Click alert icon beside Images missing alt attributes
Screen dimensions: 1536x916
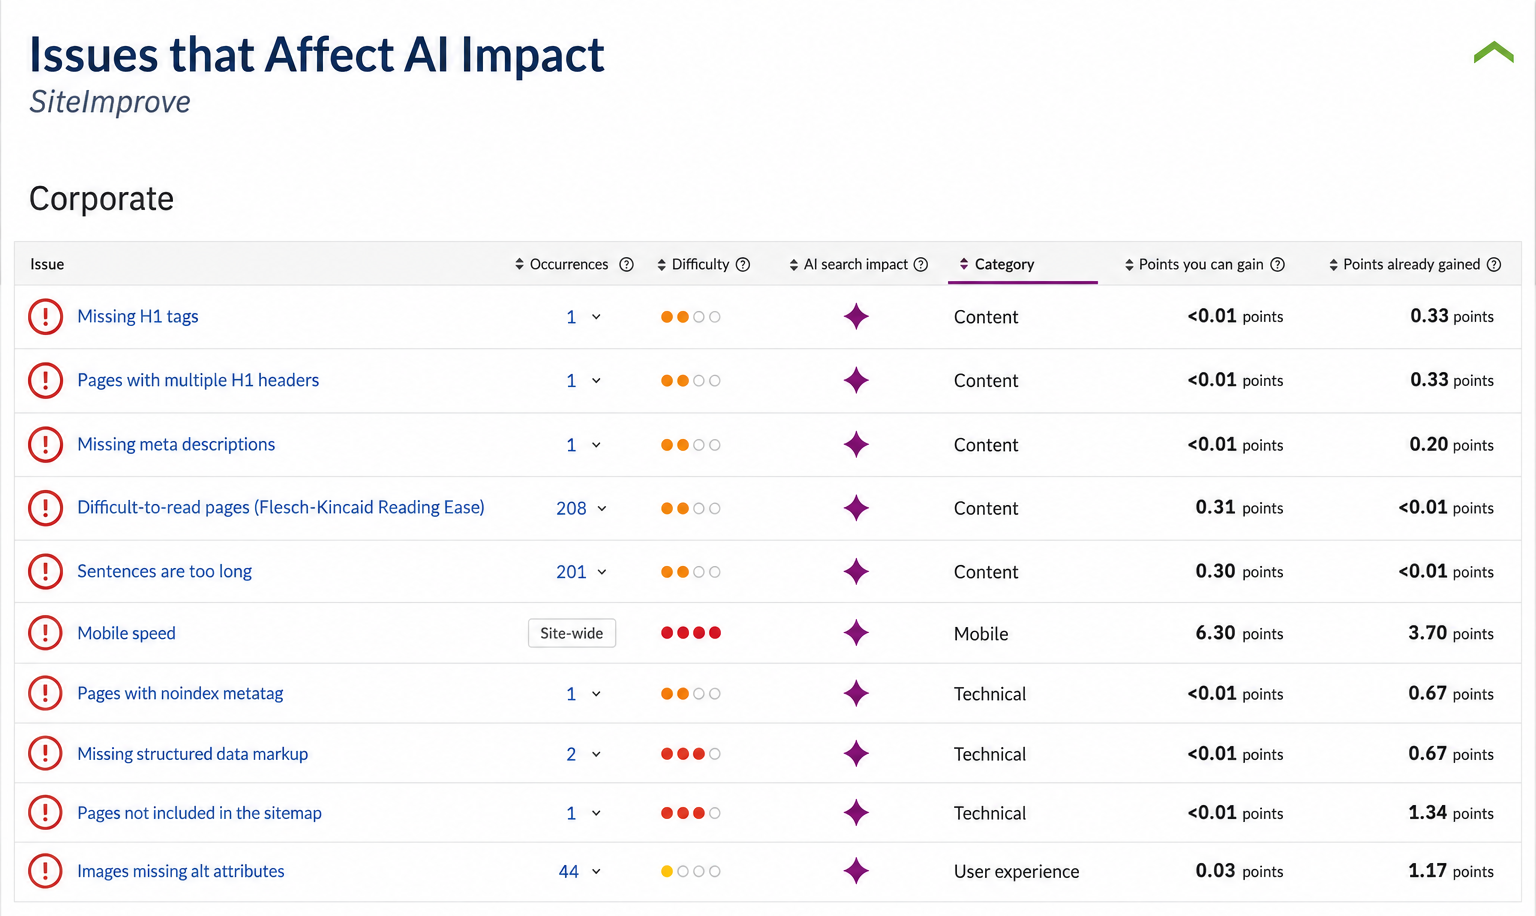click(x=45, y=871)
